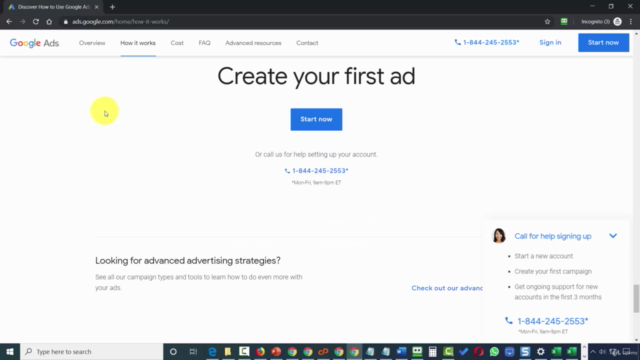
Task: Click the green extension icon in toolbar
Action: [564, 21]
